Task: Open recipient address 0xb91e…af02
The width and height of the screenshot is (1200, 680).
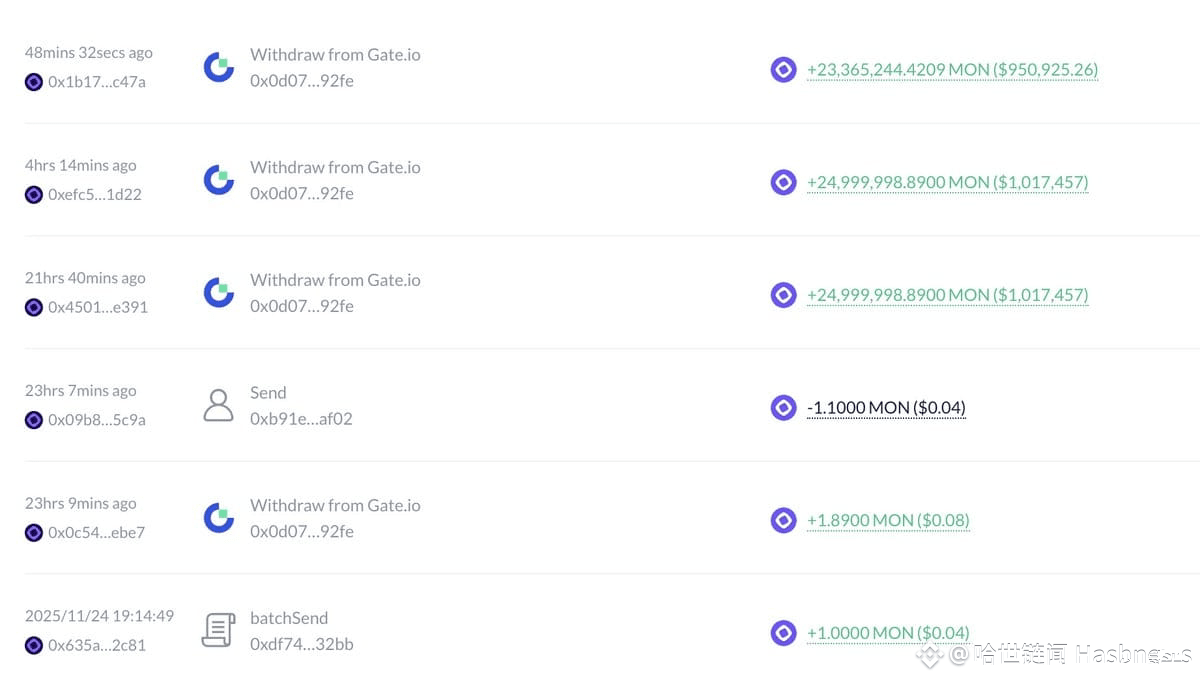Action: pyautogui.click(x=301, y=419)
